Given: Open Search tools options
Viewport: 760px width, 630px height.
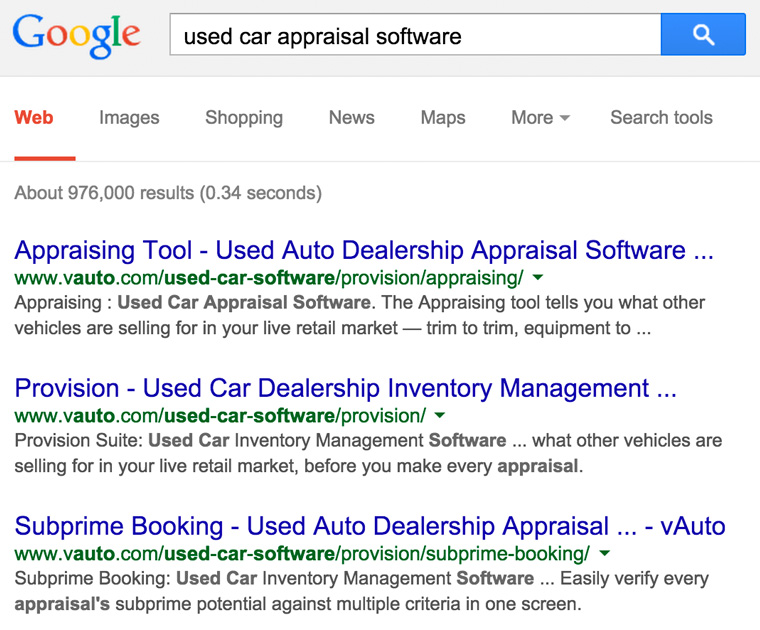Looking at the screenshot, I should pyautogui.click(x=661, y=117).
